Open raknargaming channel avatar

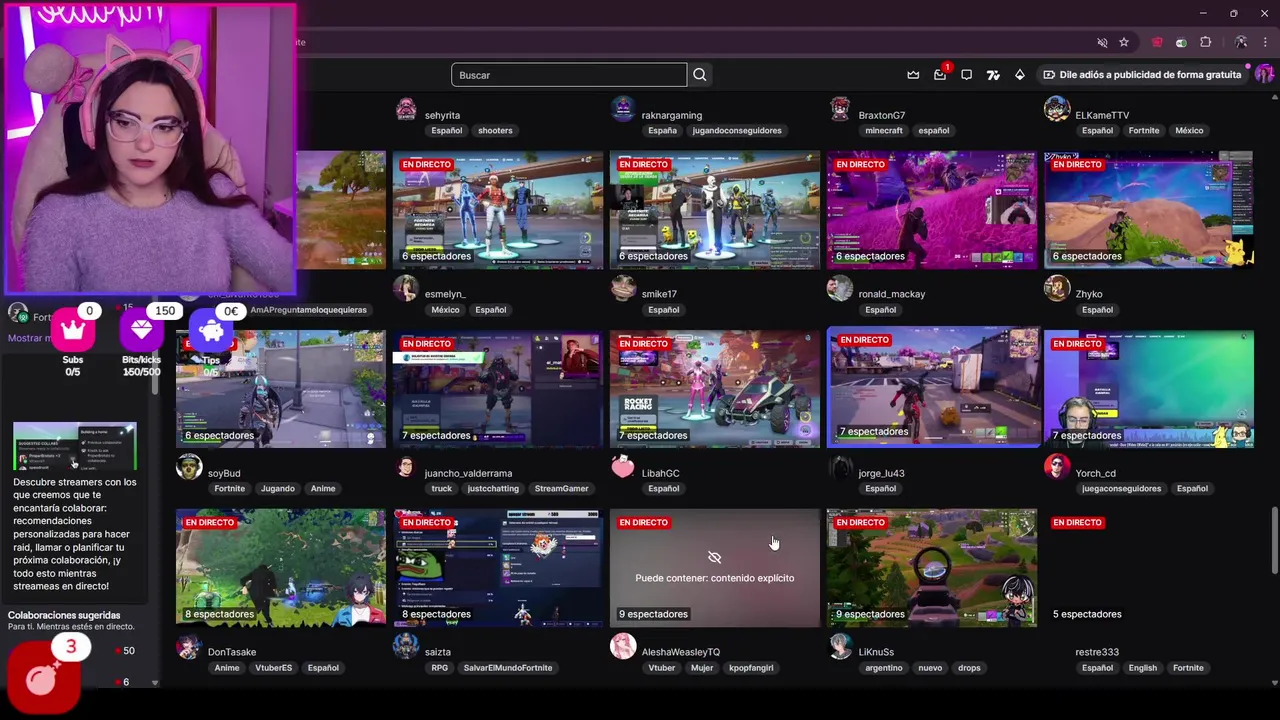623,109
